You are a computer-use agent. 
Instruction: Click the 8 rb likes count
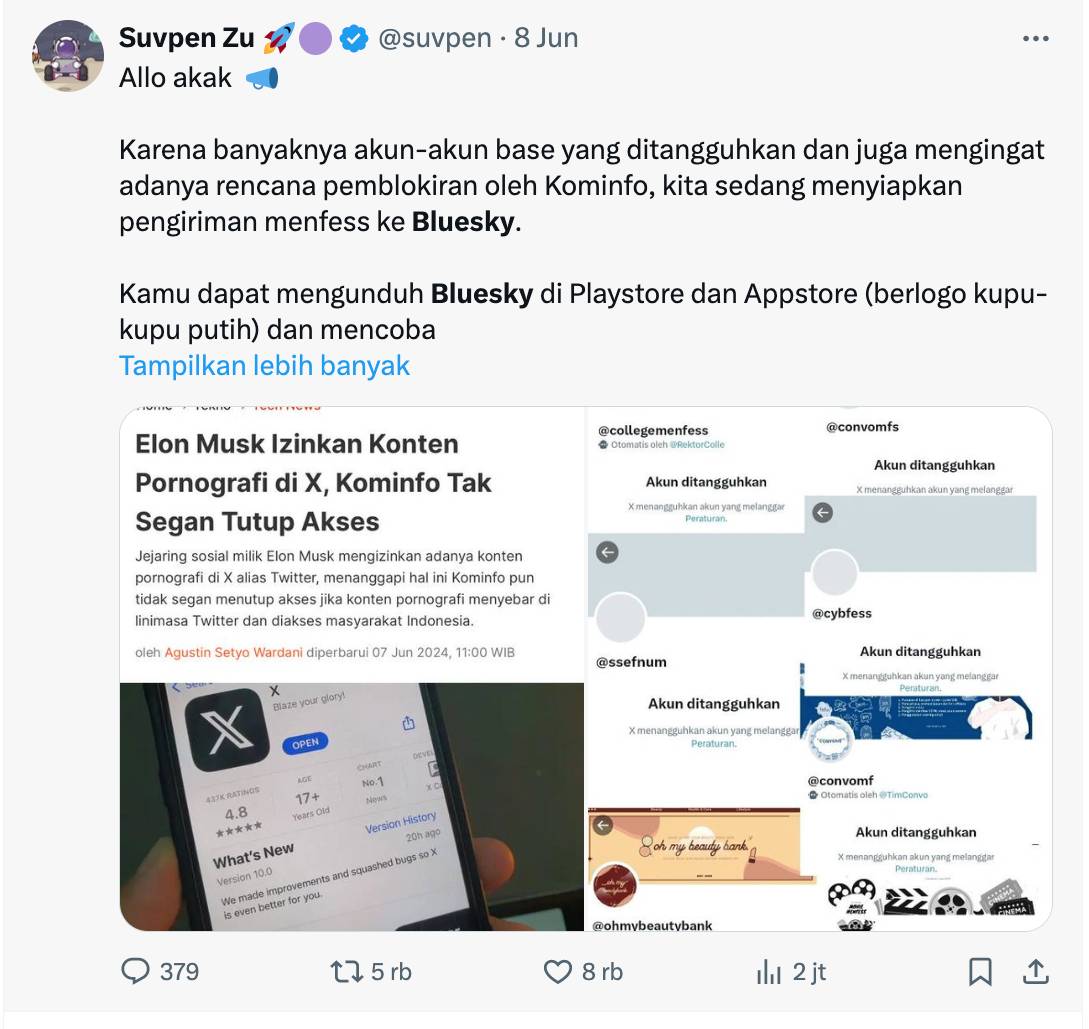coord(602,971)
